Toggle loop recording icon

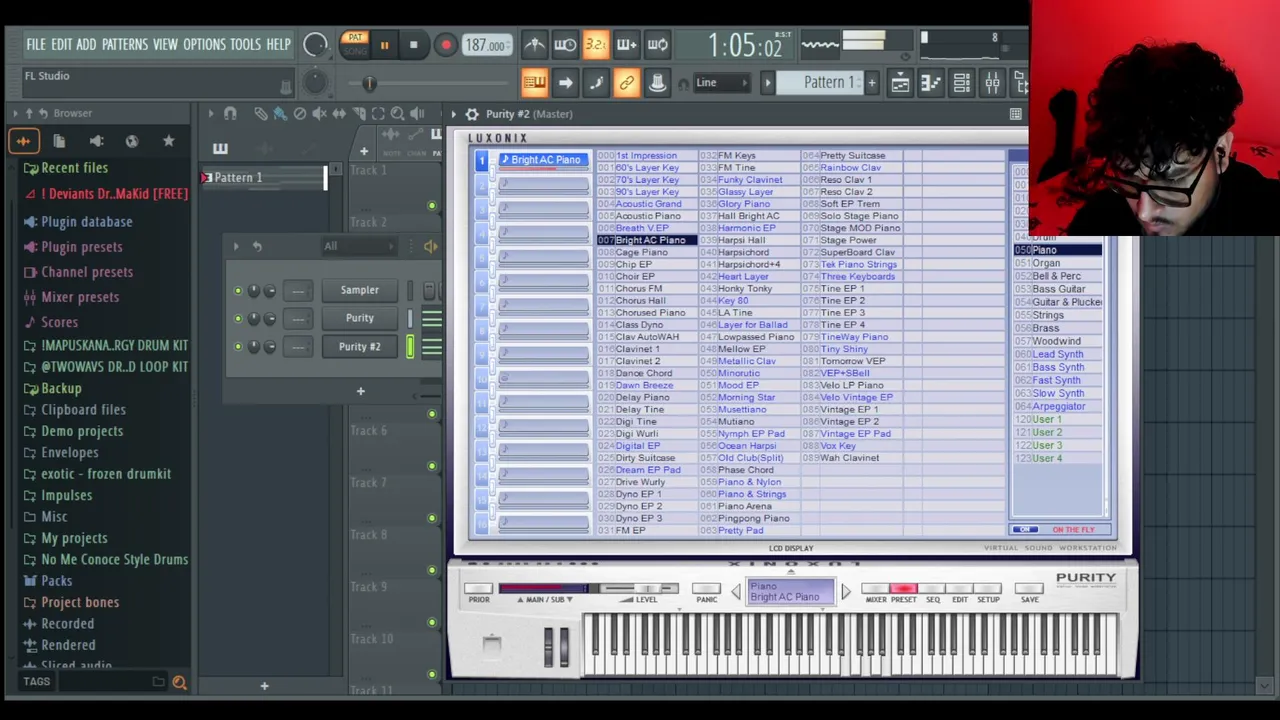tap(658, 44)
